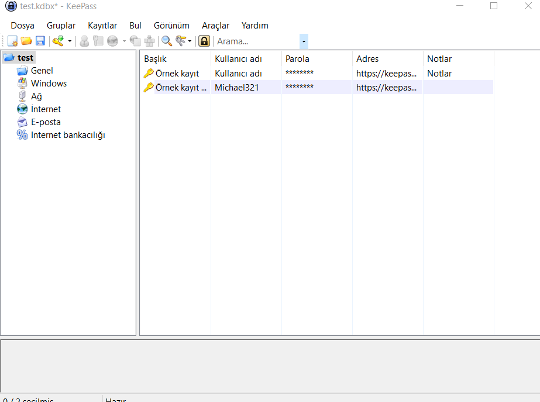
Task: Click the New database toolbar icon
Action: coord(12,41)
